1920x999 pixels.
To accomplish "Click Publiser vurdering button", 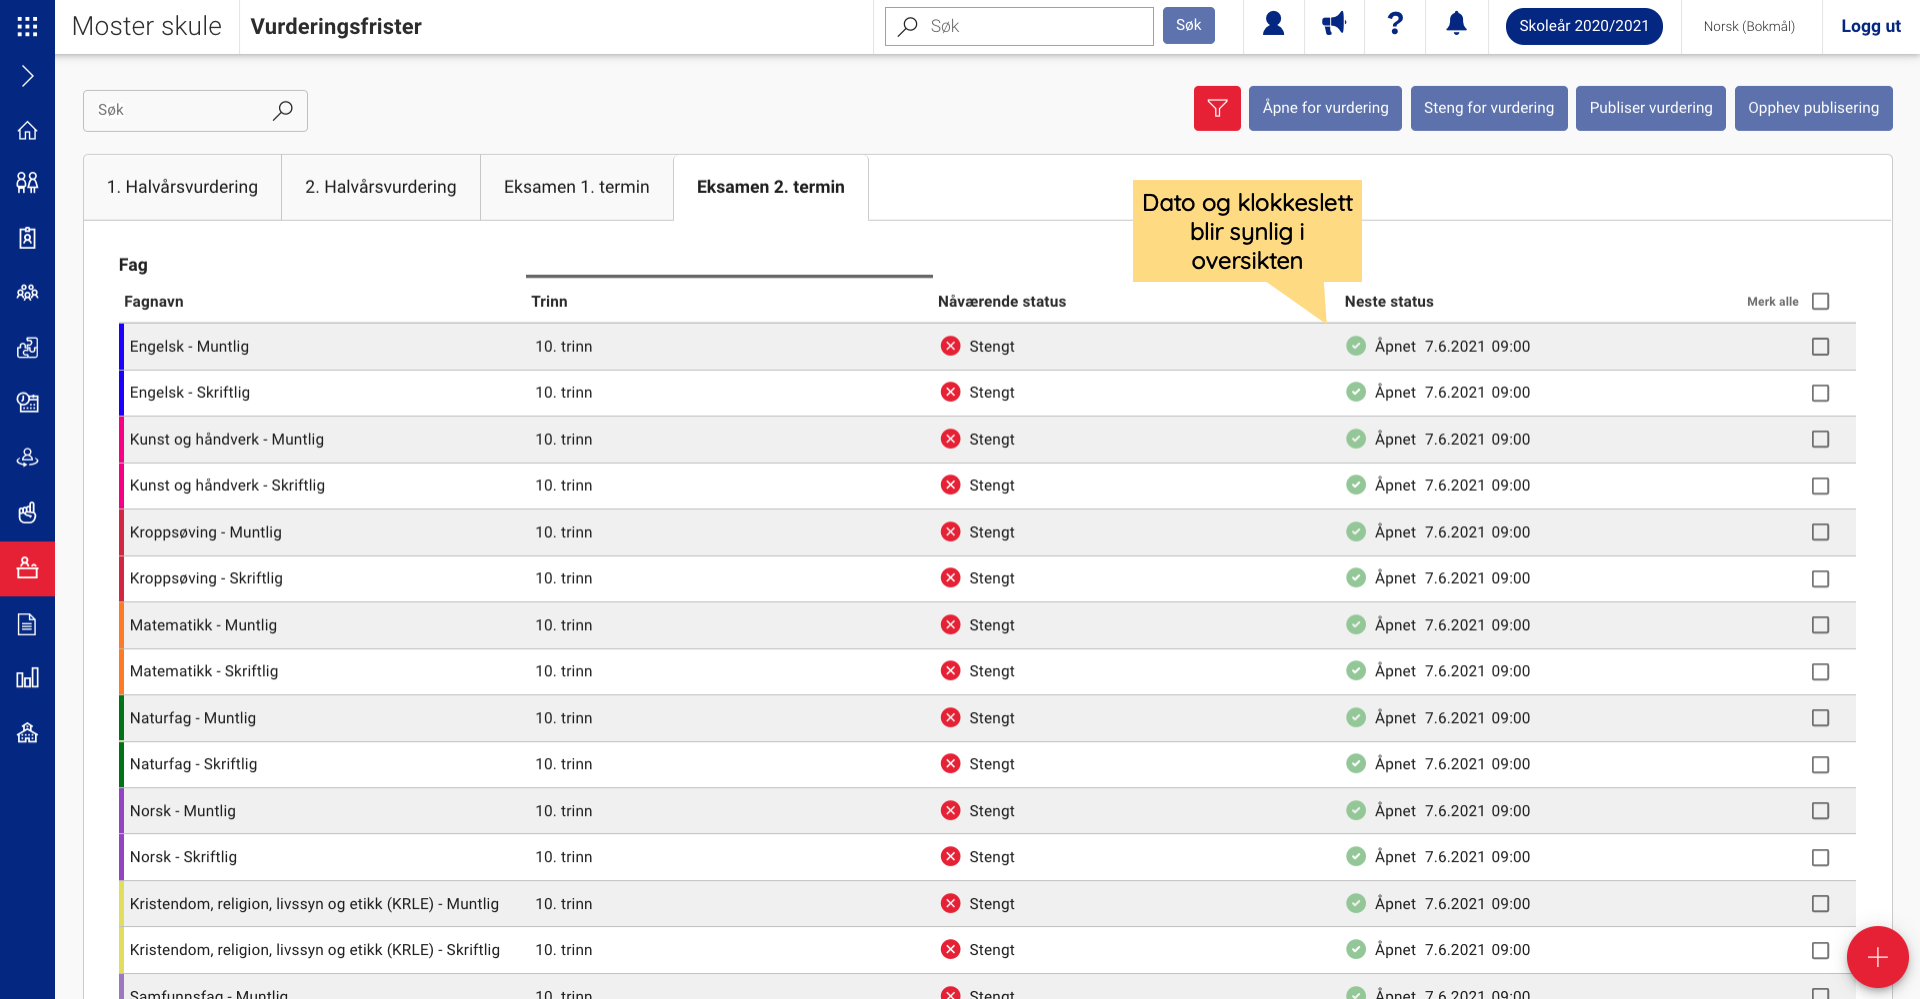I will (x=1651, y=108).
